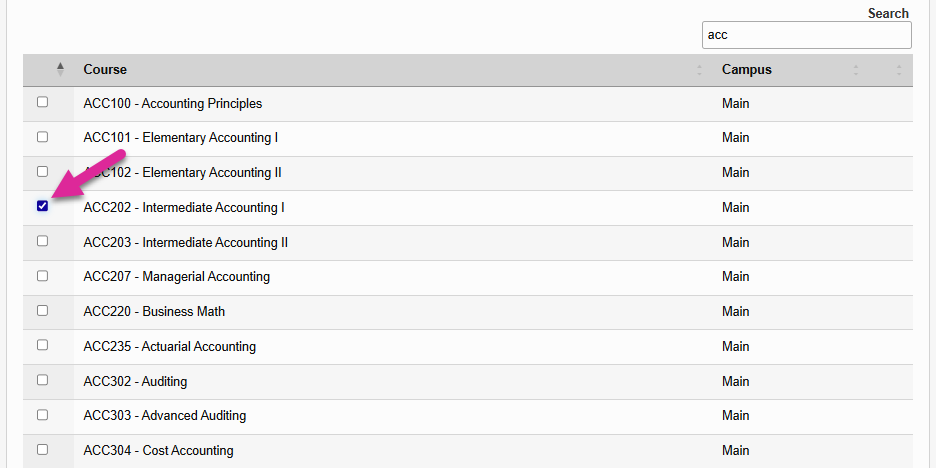Tick the ACC235 Actuarial Accounting checkbox

point(42,345)
